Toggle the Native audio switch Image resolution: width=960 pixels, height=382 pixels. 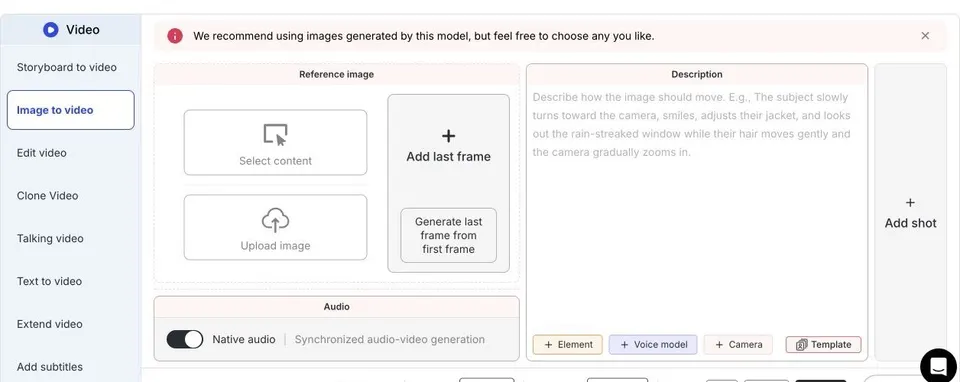(x=184, y=339)
